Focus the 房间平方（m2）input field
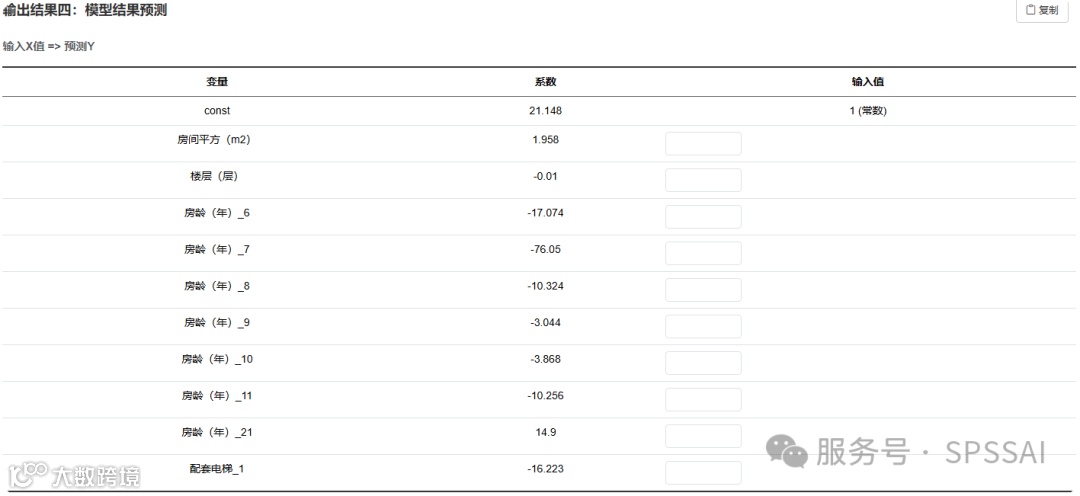 (x=703, y=144)
